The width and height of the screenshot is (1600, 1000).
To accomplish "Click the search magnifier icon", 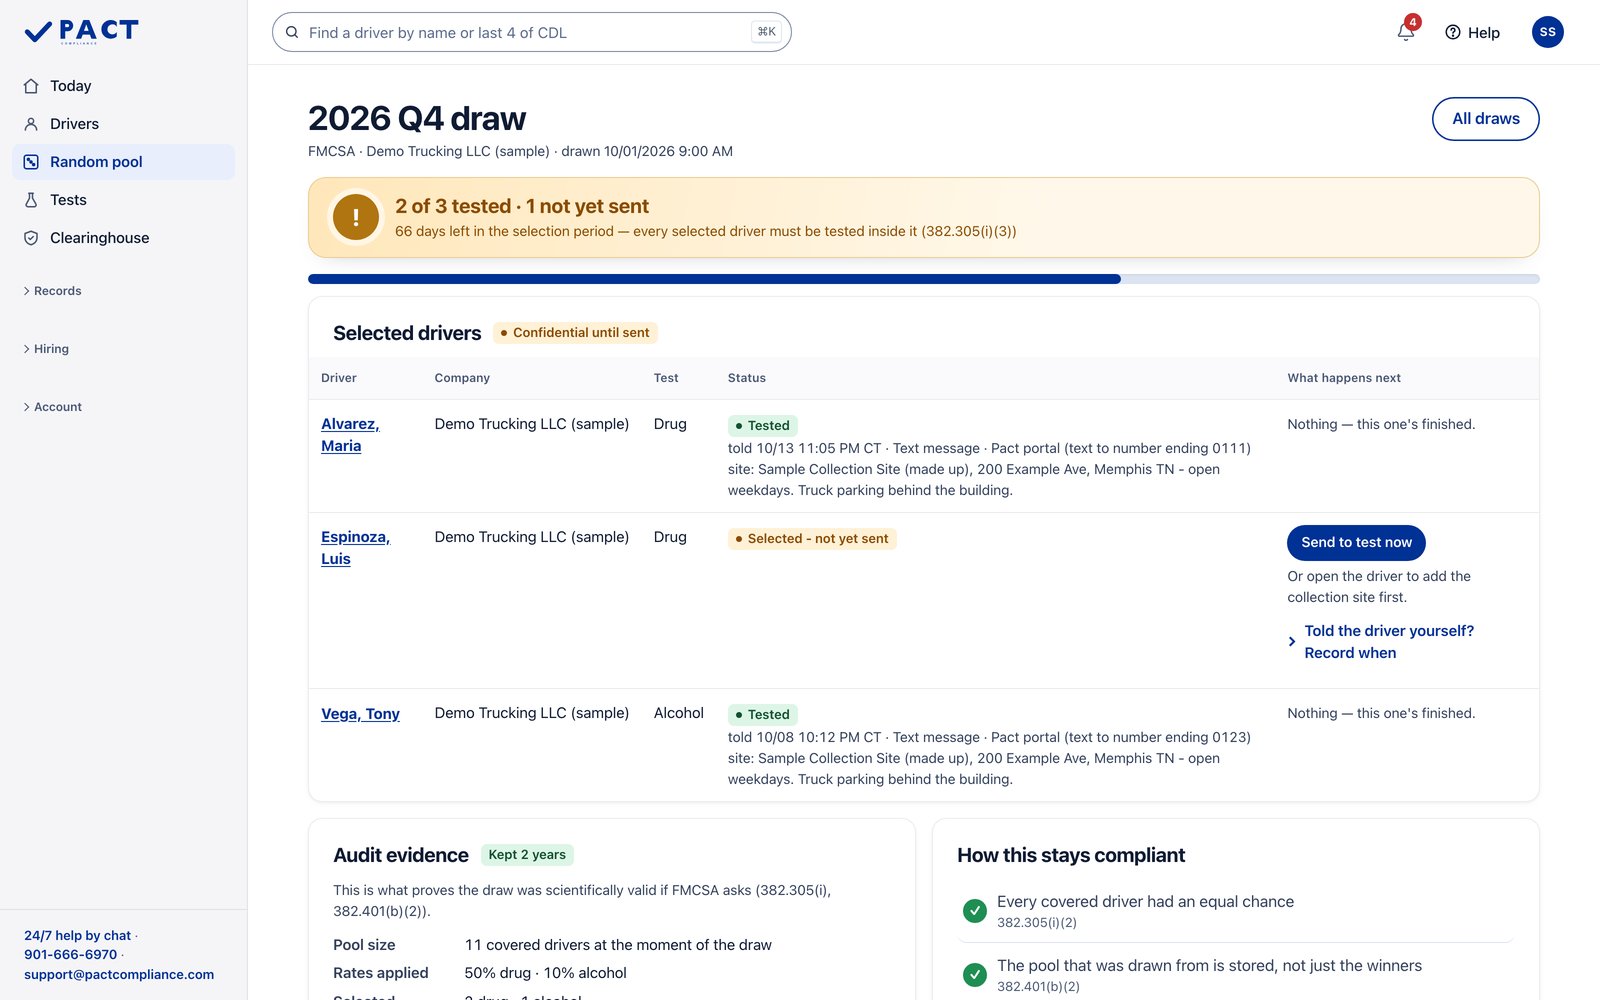I will [292, 32].
